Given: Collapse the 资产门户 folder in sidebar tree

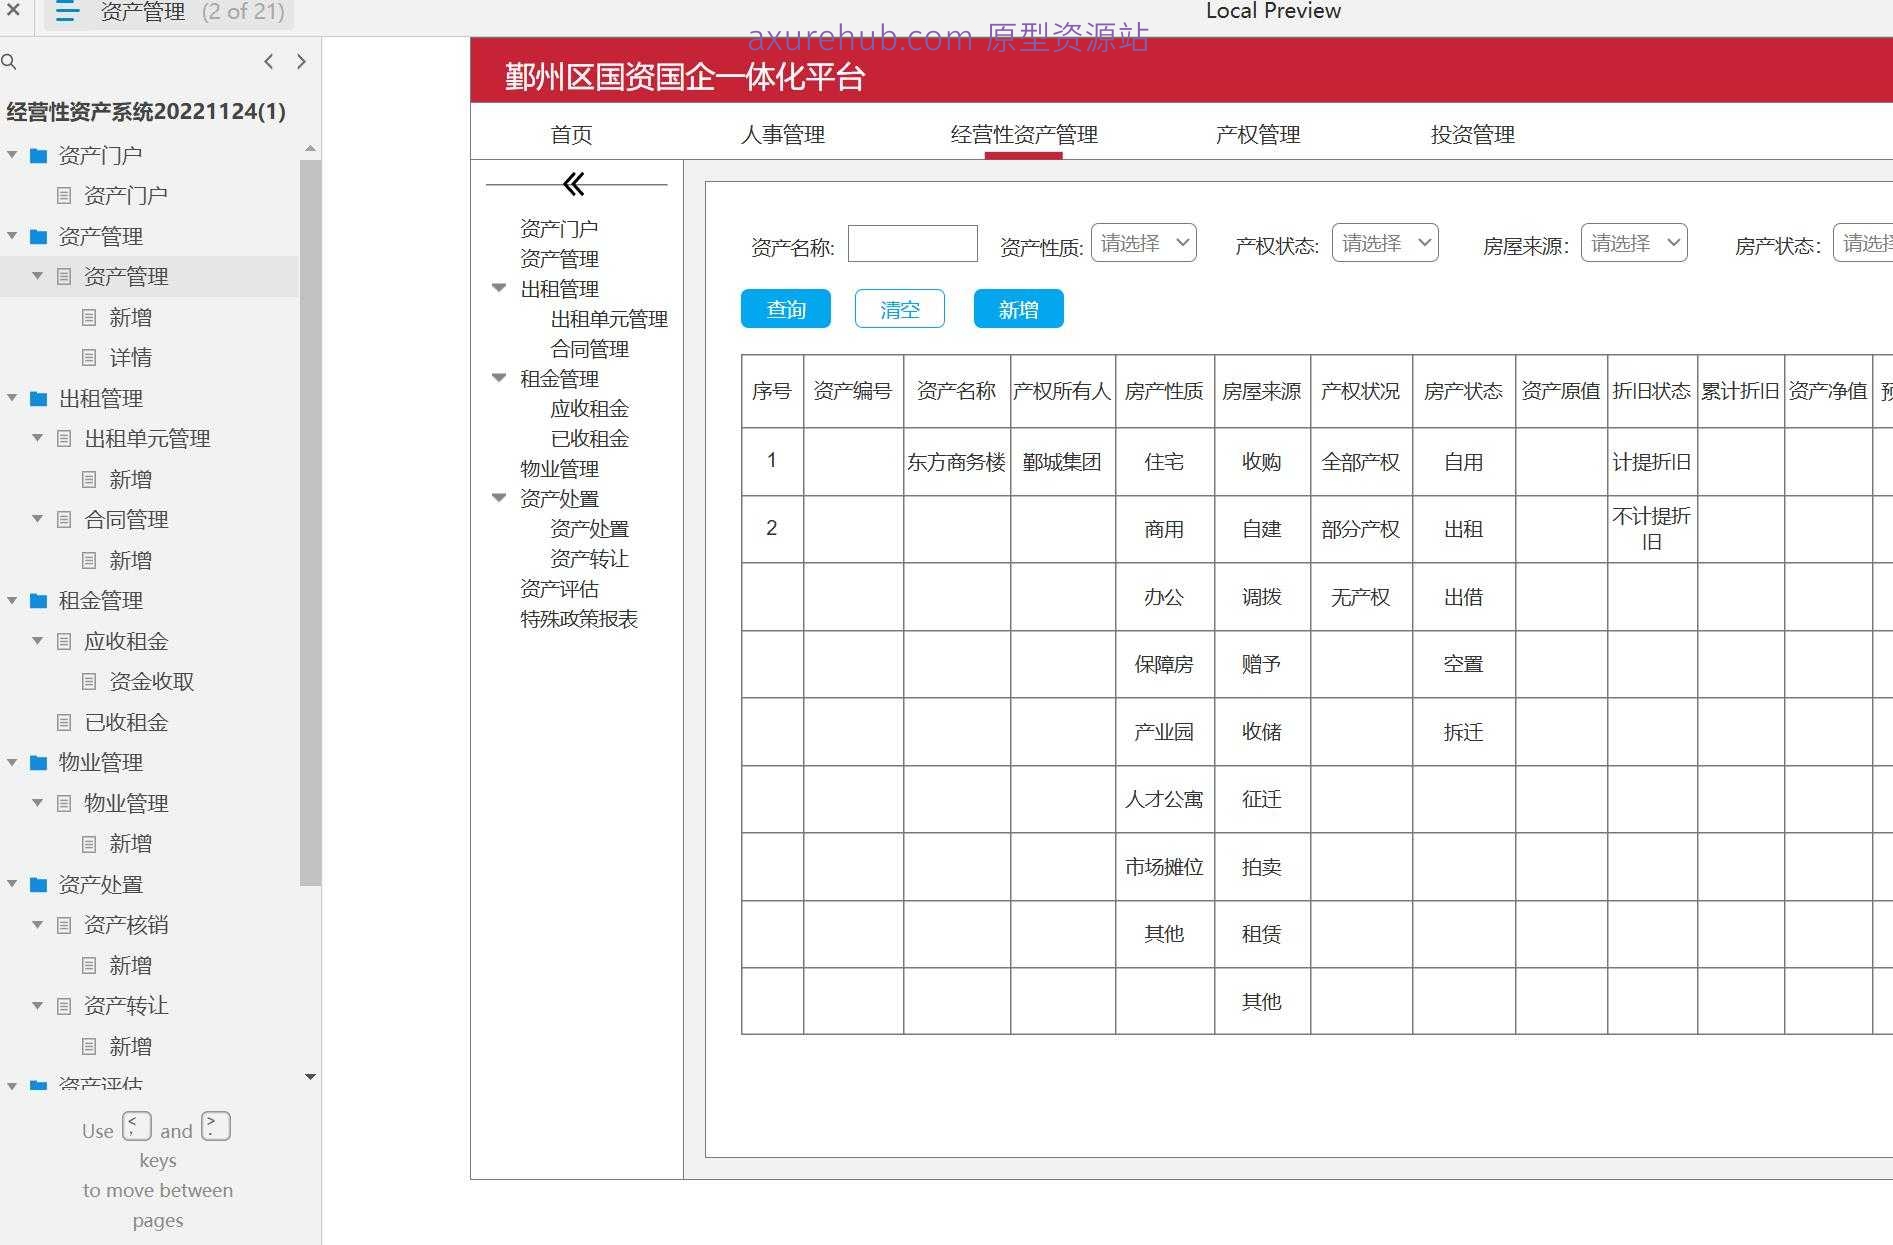Looking at the screenshot, I should coord(12,155).
